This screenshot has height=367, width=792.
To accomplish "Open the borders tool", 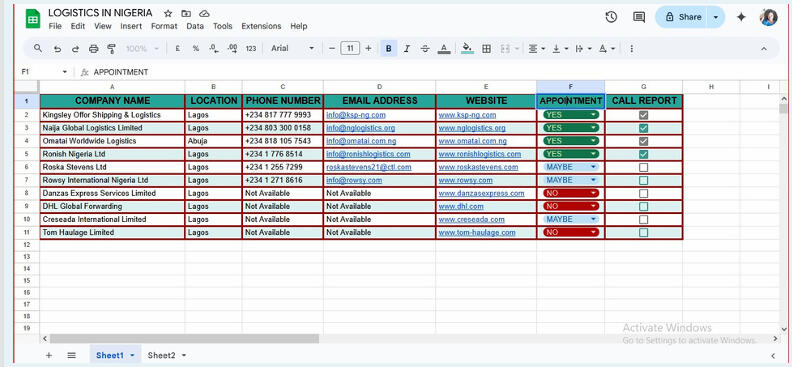I will (x=486, y=48).
